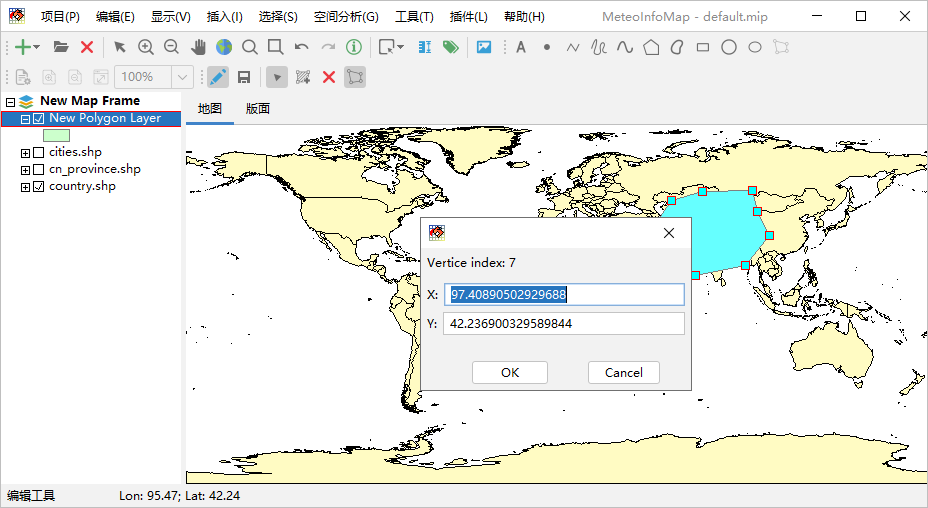Screen dimensions: 928x508
Task: Toggle the pencil edit mode icon
Action: (x=217, y=77)
